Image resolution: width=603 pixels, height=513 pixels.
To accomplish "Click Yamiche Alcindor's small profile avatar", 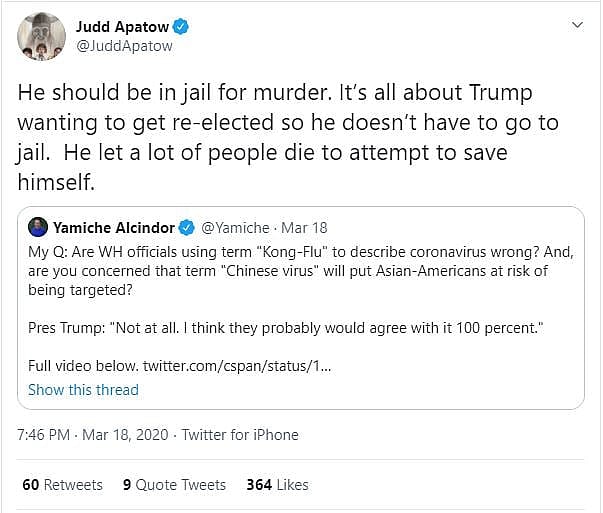I will (38, 227).
